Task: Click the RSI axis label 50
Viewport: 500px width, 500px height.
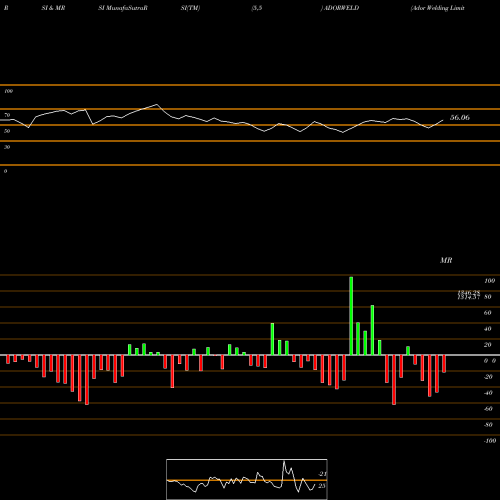Action: tap(7, 131)
